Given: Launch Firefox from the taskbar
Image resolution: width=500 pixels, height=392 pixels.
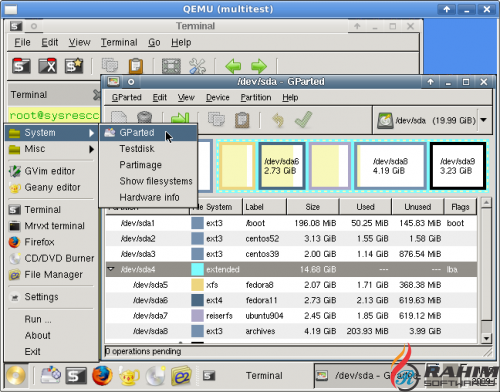Looking at the screenshot, I should point(102,375).
